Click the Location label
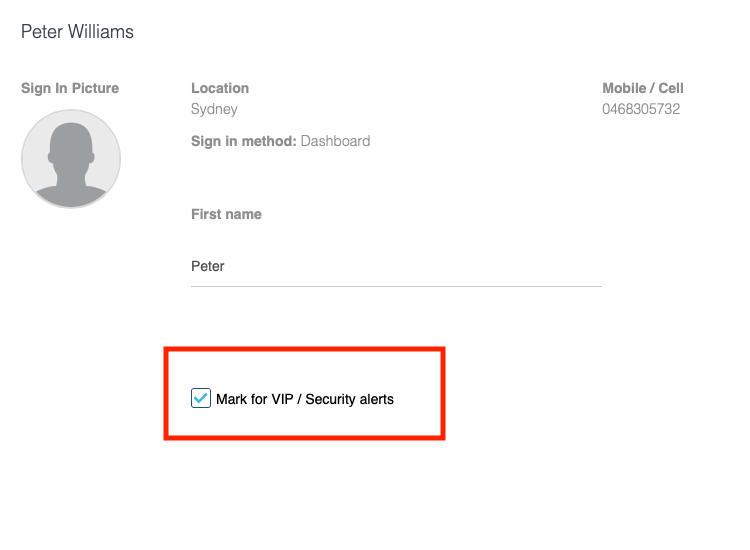Image resolution: width=750 pixels, height=550 pixels. (x=220, y=88)
